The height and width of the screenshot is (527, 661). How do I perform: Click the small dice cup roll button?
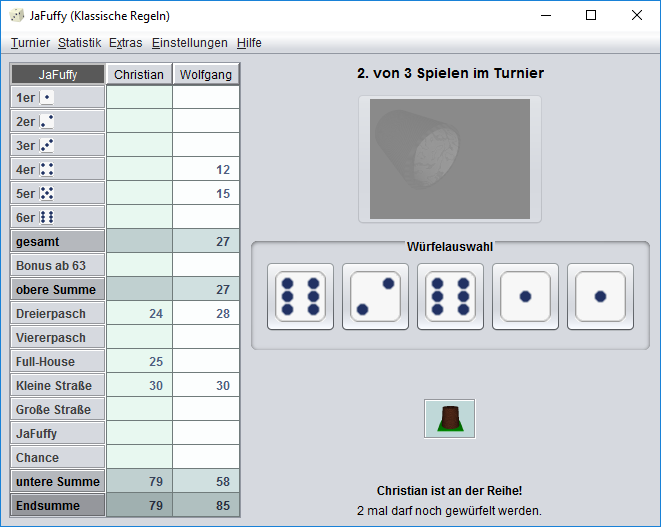tap(449, 418)
